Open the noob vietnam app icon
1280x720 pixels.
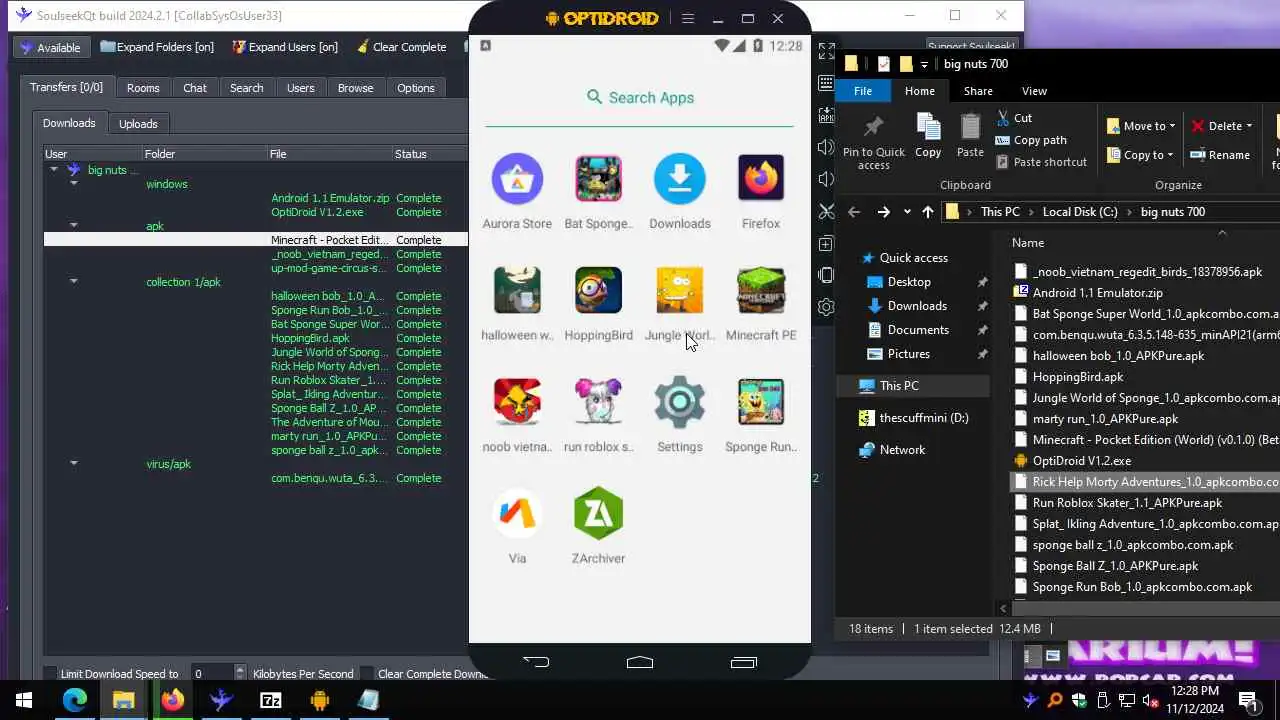[517, 402]
